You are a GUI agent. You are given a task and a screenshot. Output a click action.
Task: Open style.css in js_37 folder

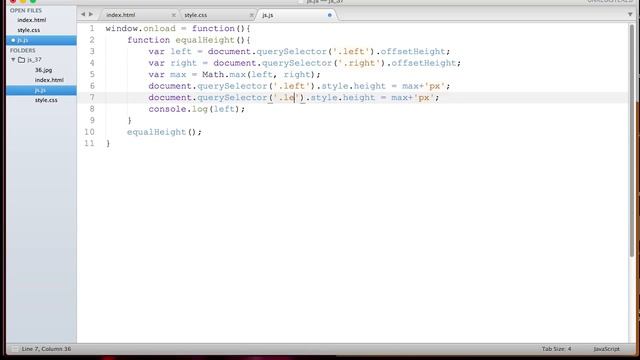pyautogui.click(x=46, y=100)
